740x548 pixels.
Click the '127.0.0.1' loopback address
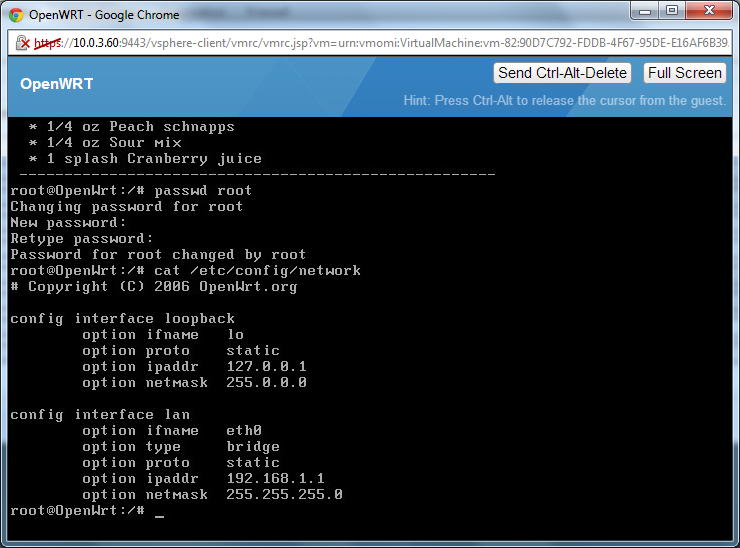coord(267,366)
